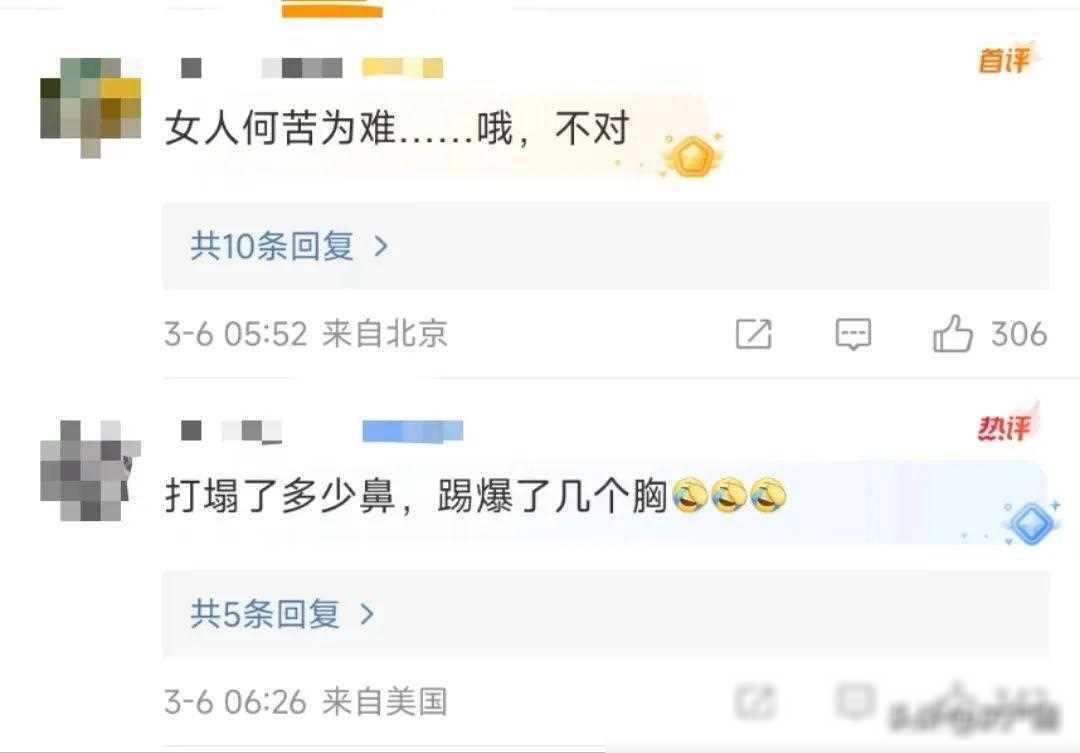Tap the blue membership tag beside the second username
Screen dimensions: 1080x753
click(413, 431)
